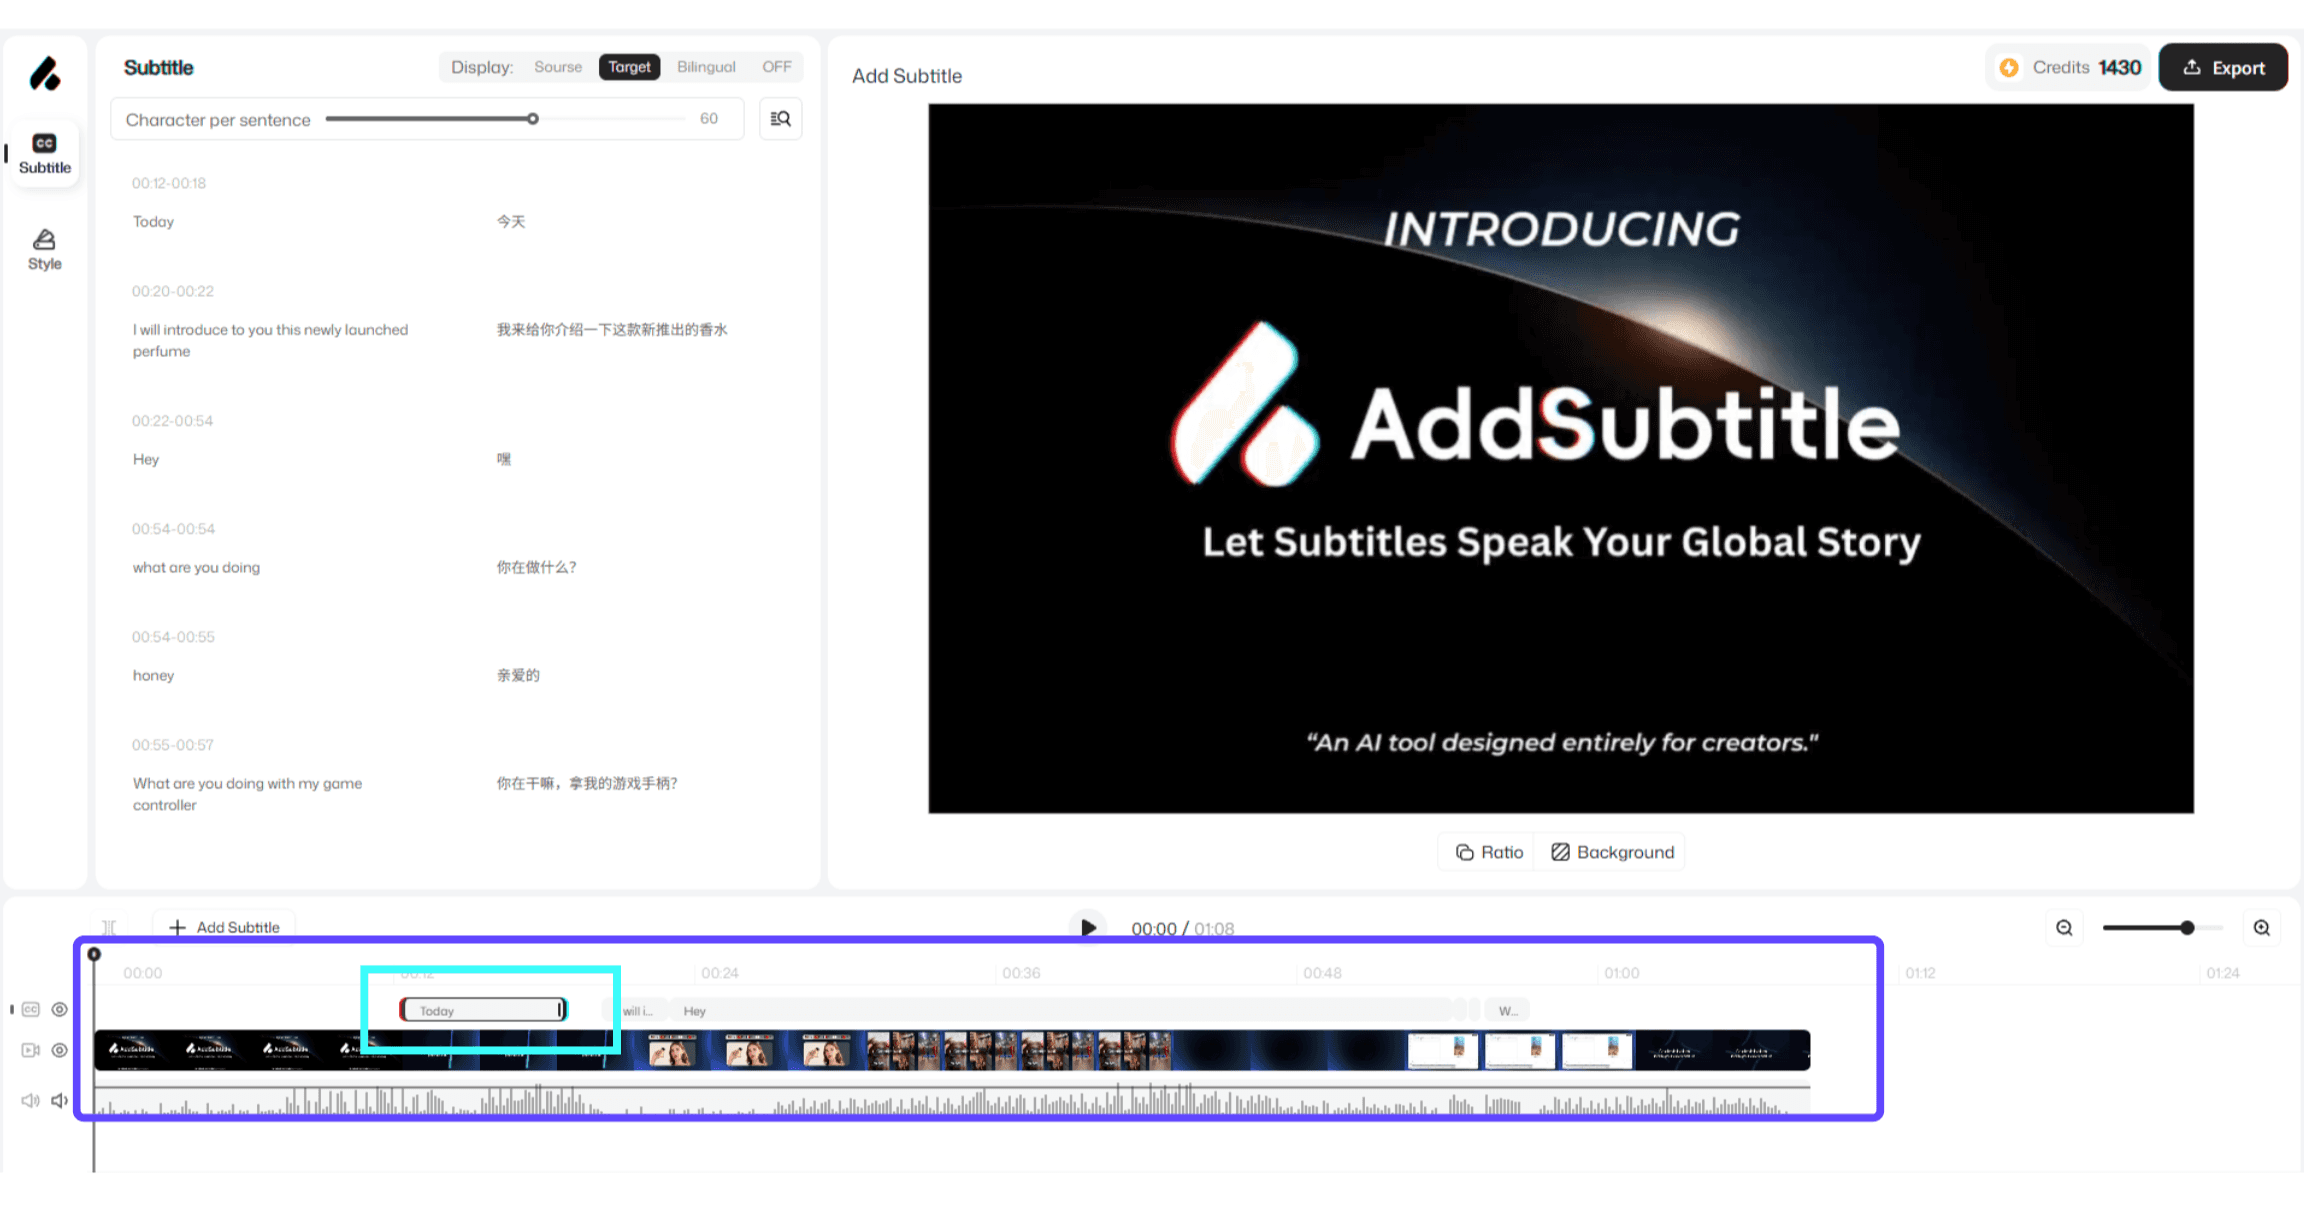Click the timeline zoom out magnifier
The image size is (2304, 1207).
2064,928
